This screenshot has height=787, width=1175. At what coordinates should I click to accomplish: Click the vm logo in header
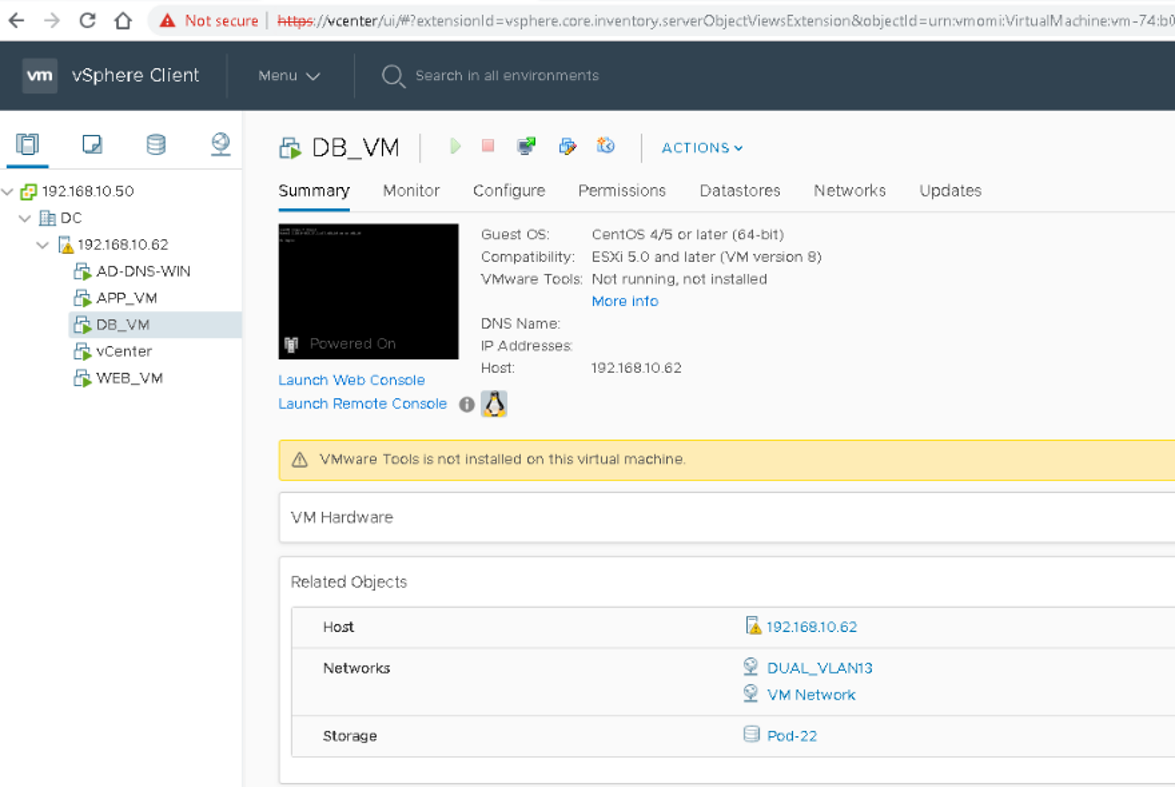pyautogui.click(x=40, y=76)
